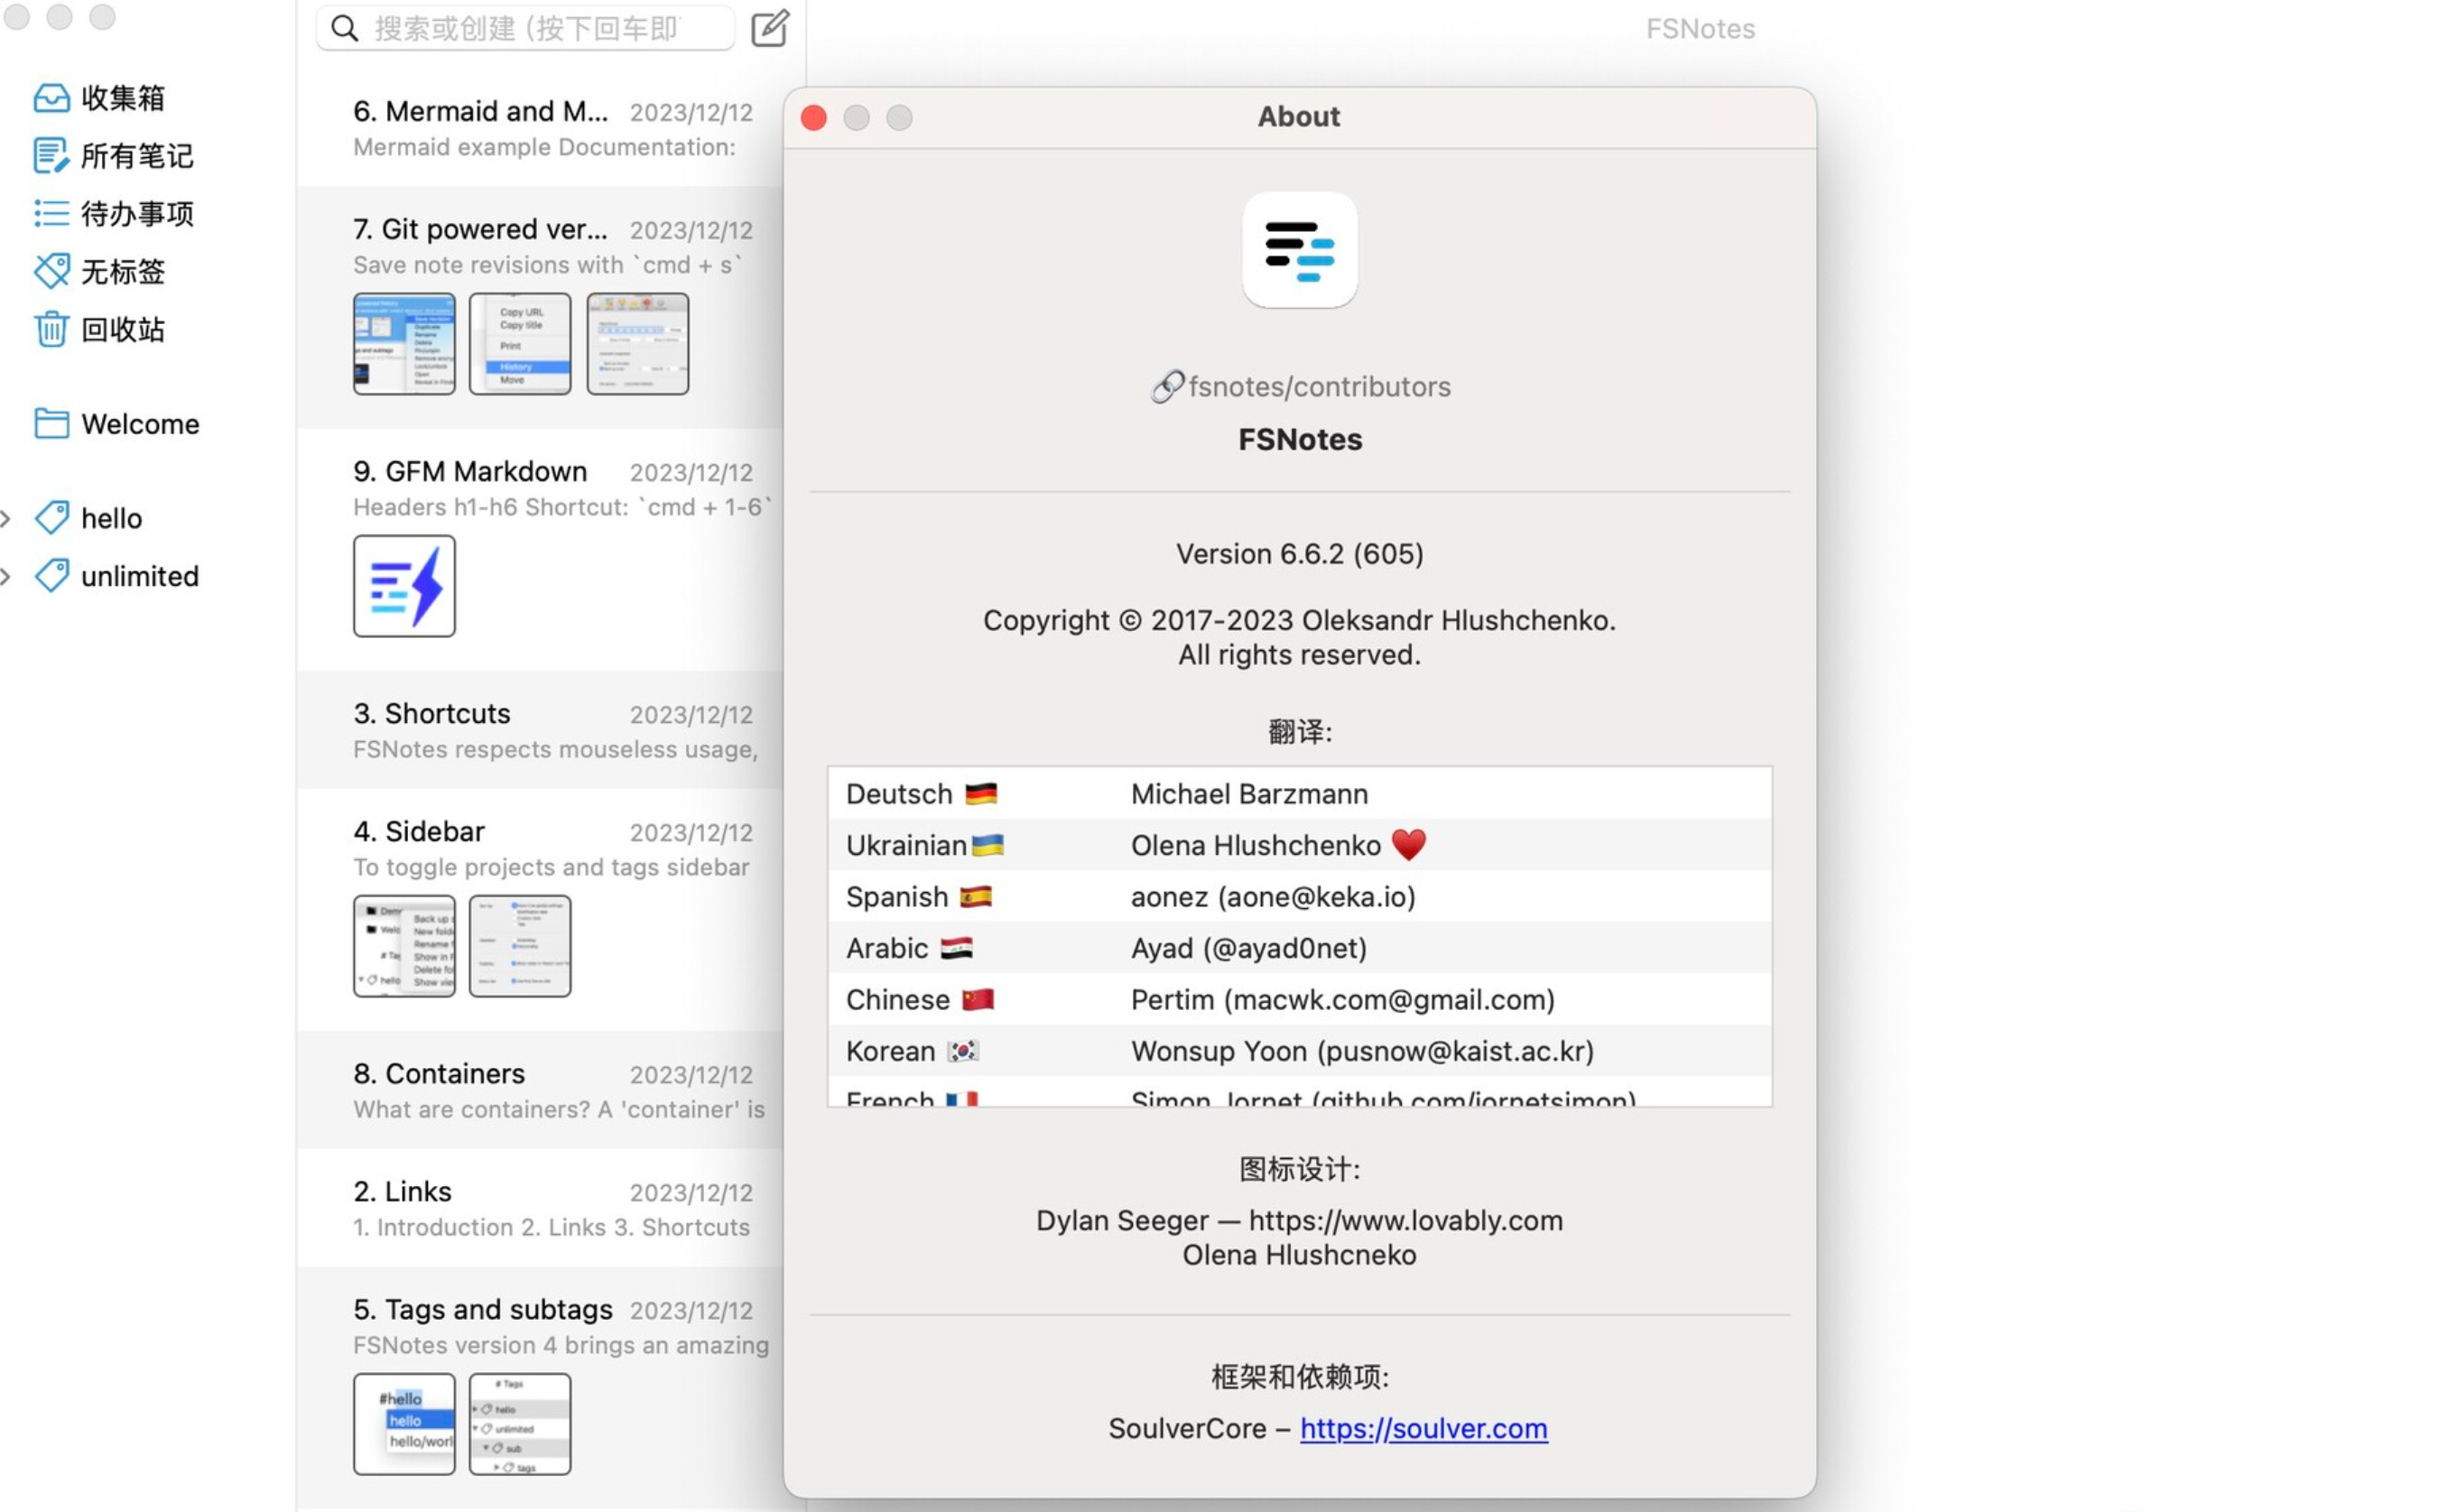Open #hello thumbnail in Tags note

click(x=404, y=1424)
